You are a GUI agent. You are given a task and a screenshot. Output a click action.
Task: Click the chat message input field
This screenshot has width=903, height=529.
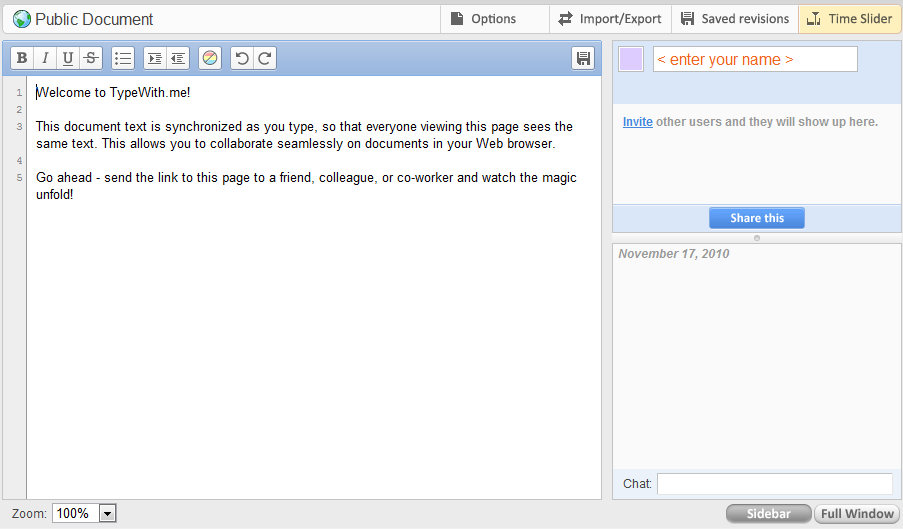[775, 484]
